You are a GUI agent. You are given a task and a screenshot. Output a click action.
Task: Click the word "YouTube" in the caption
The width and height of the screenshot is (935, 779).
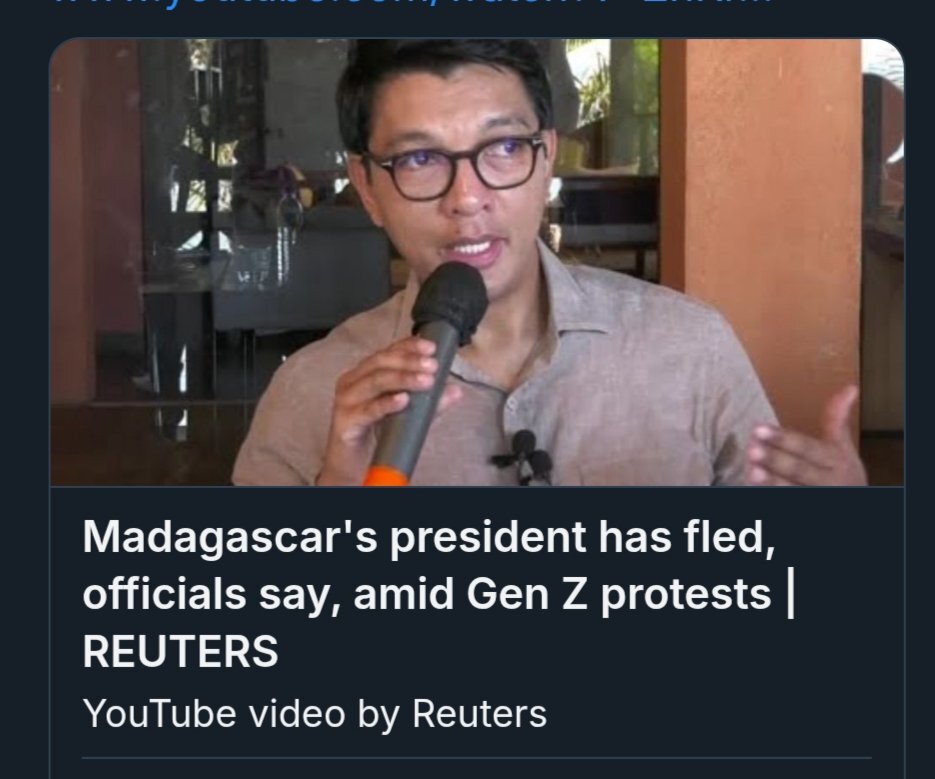click(x=160, y=713)
